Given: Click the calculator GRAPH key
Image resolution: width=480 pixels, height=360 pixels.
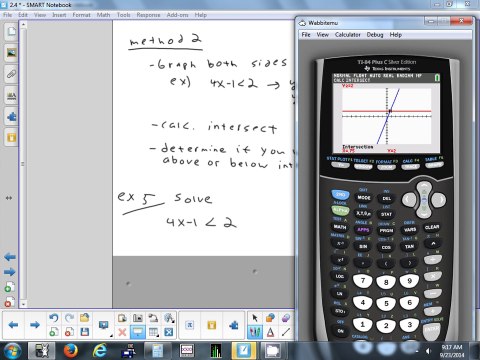Looking at the screenshot, I should 434,165.
